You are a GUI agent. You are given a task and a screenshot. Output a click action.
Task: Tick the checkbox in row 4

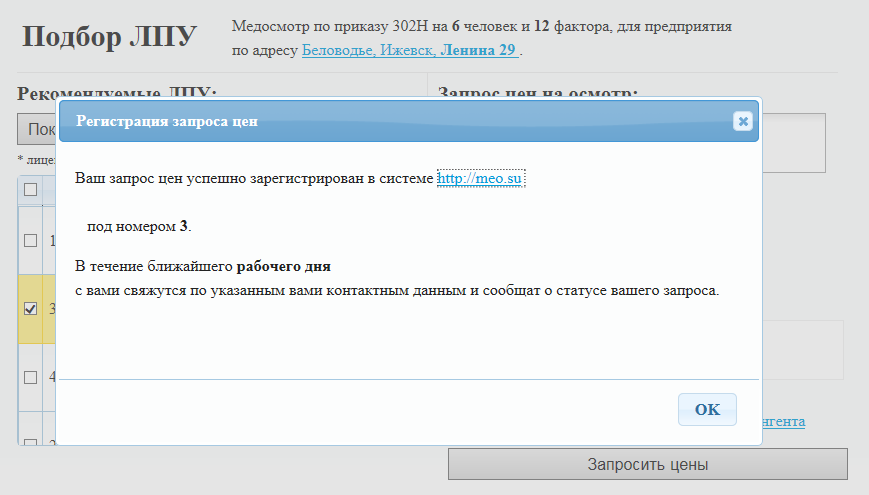coord(30,377)
